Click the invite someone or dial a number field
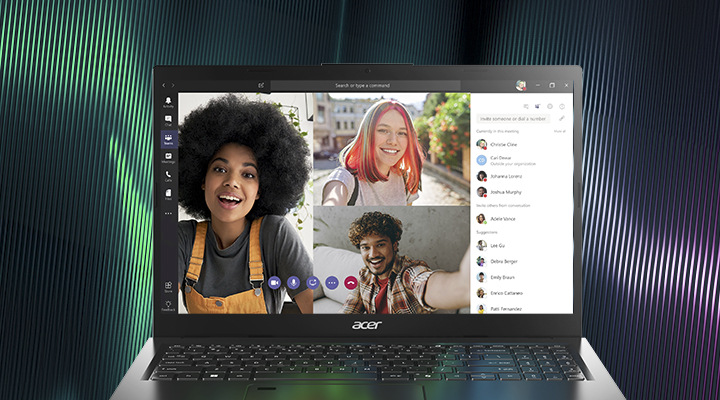Viewport: 720px width, 400px height. point(512,118)
